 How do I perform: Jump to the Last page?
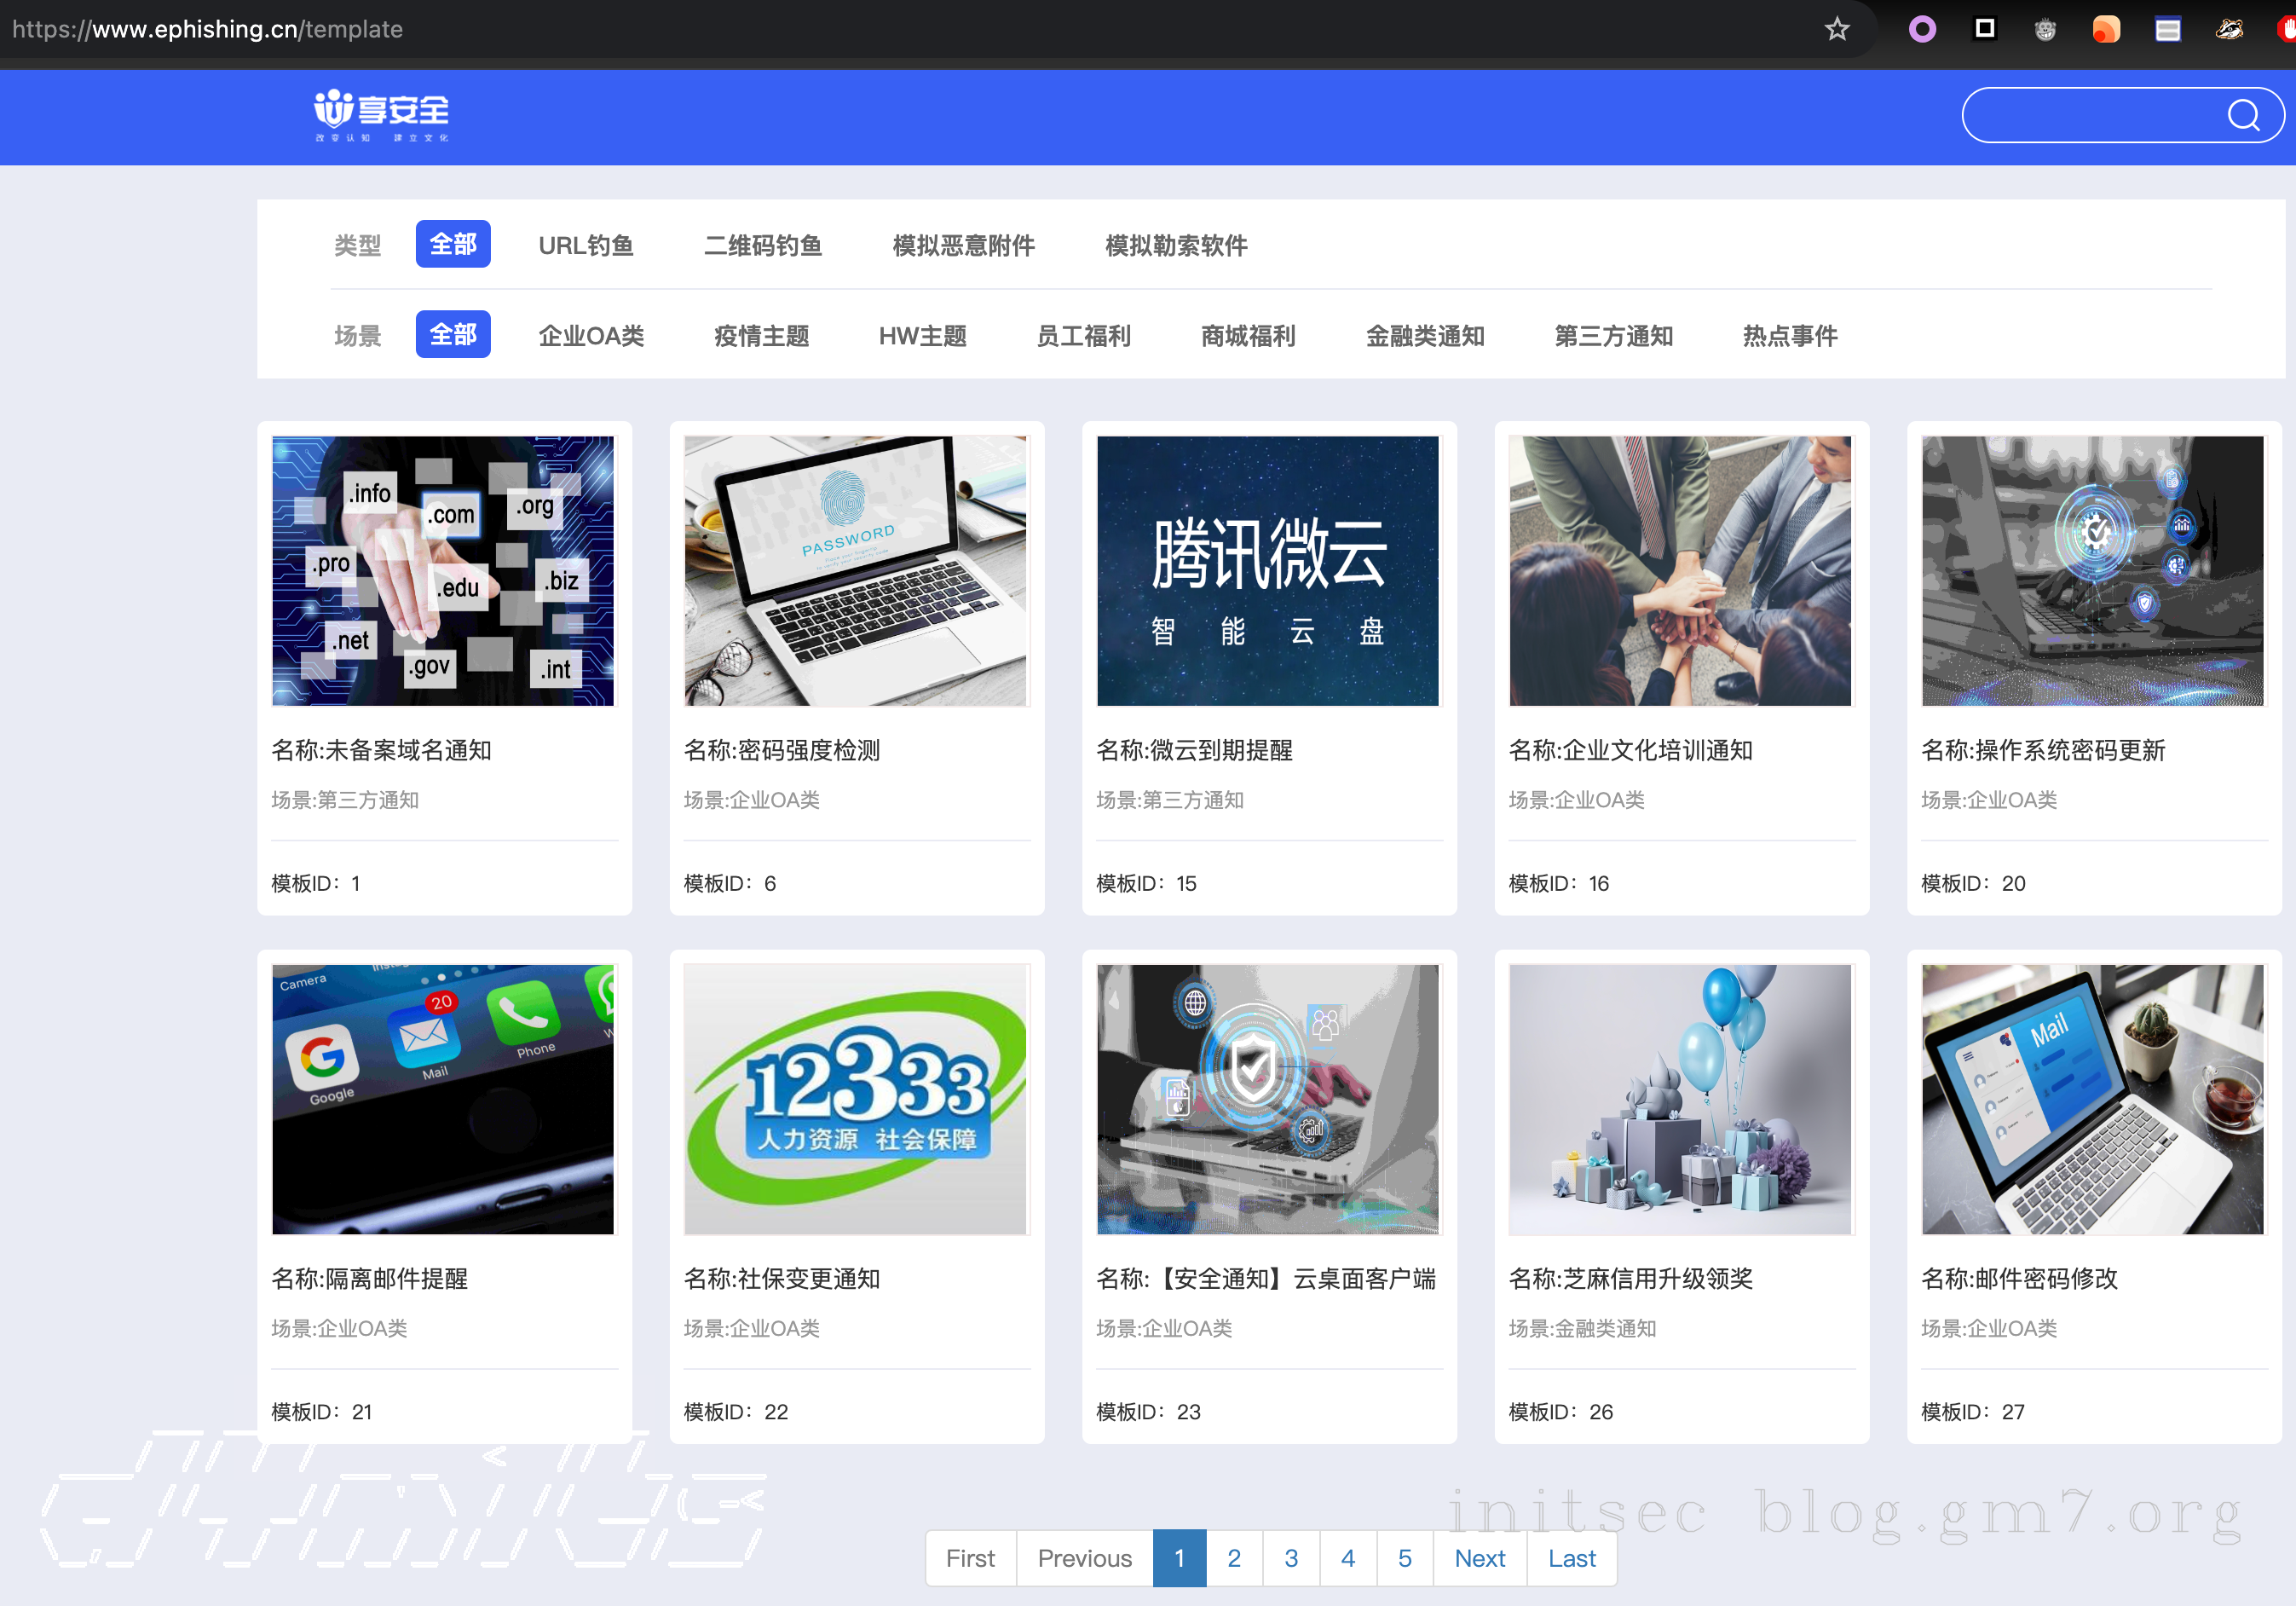coord(1570,1558)
